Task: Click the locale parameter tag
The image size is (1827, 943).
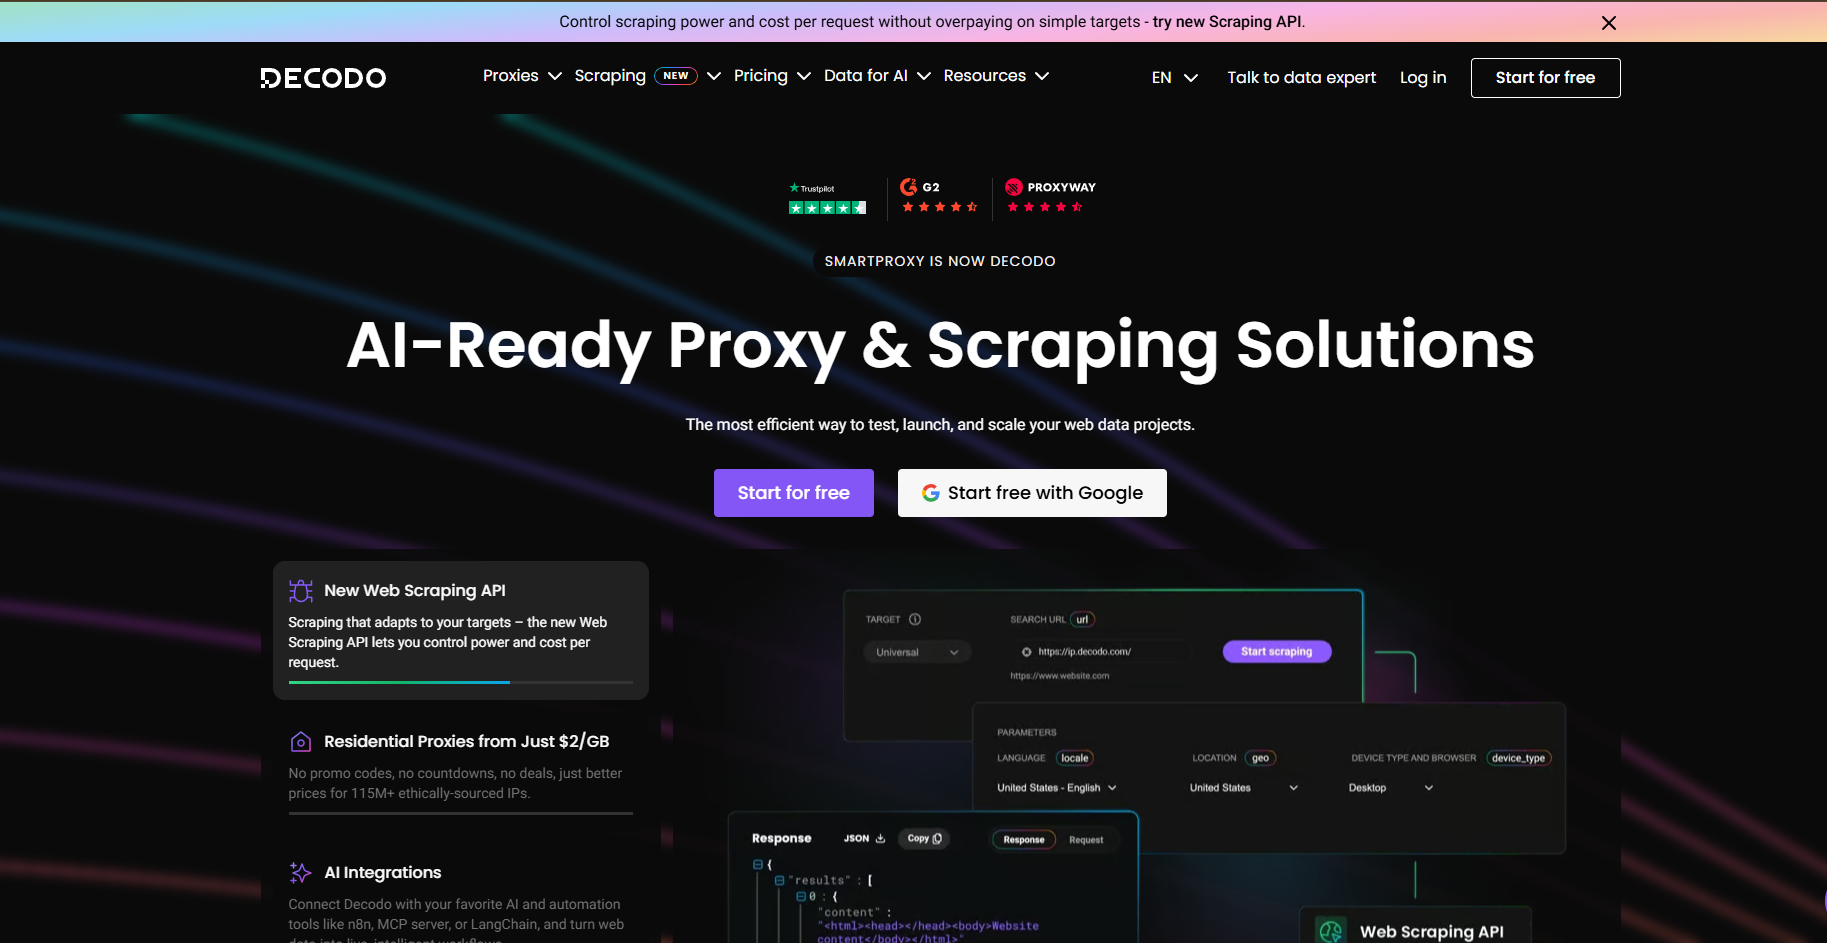Action: [1075, 758]
